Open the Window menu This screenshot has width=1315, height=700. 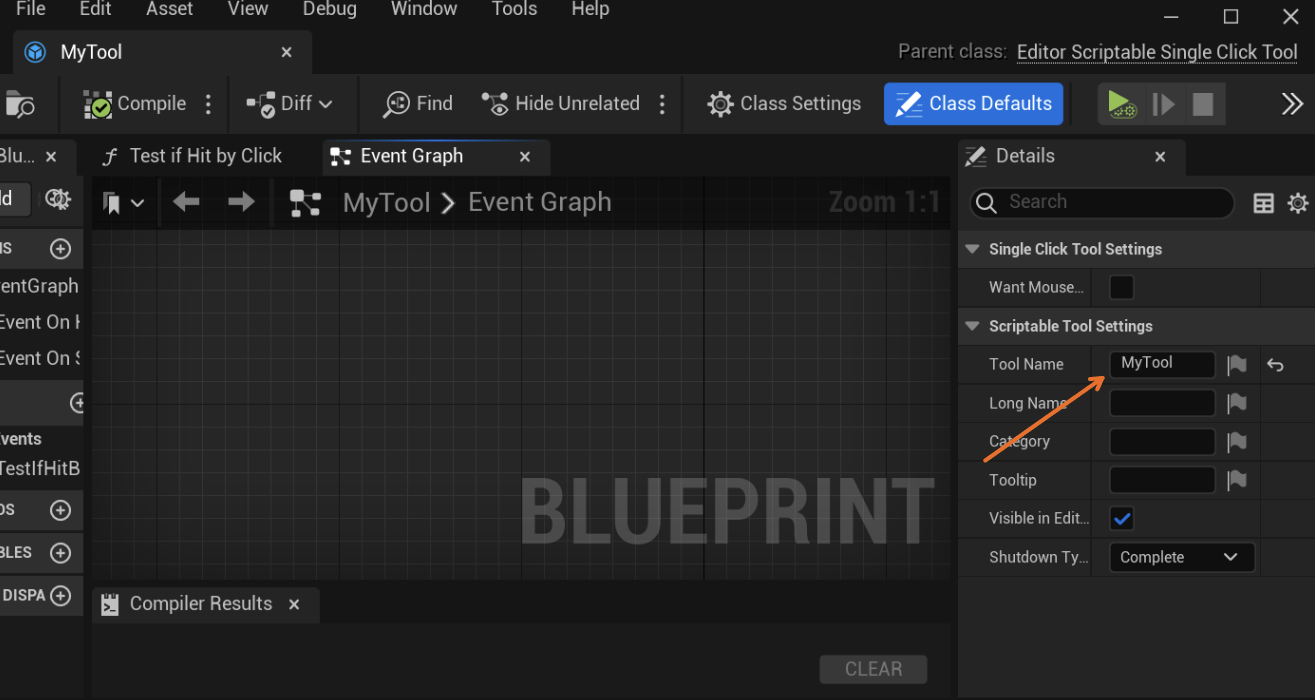[424, 9]
